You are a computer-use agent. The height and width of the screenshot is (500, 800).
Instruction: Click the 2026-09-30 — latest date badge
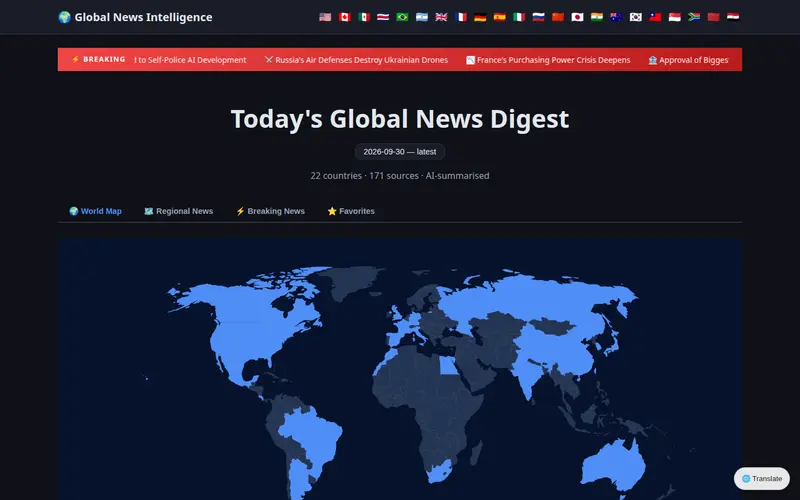click(400, 152)
